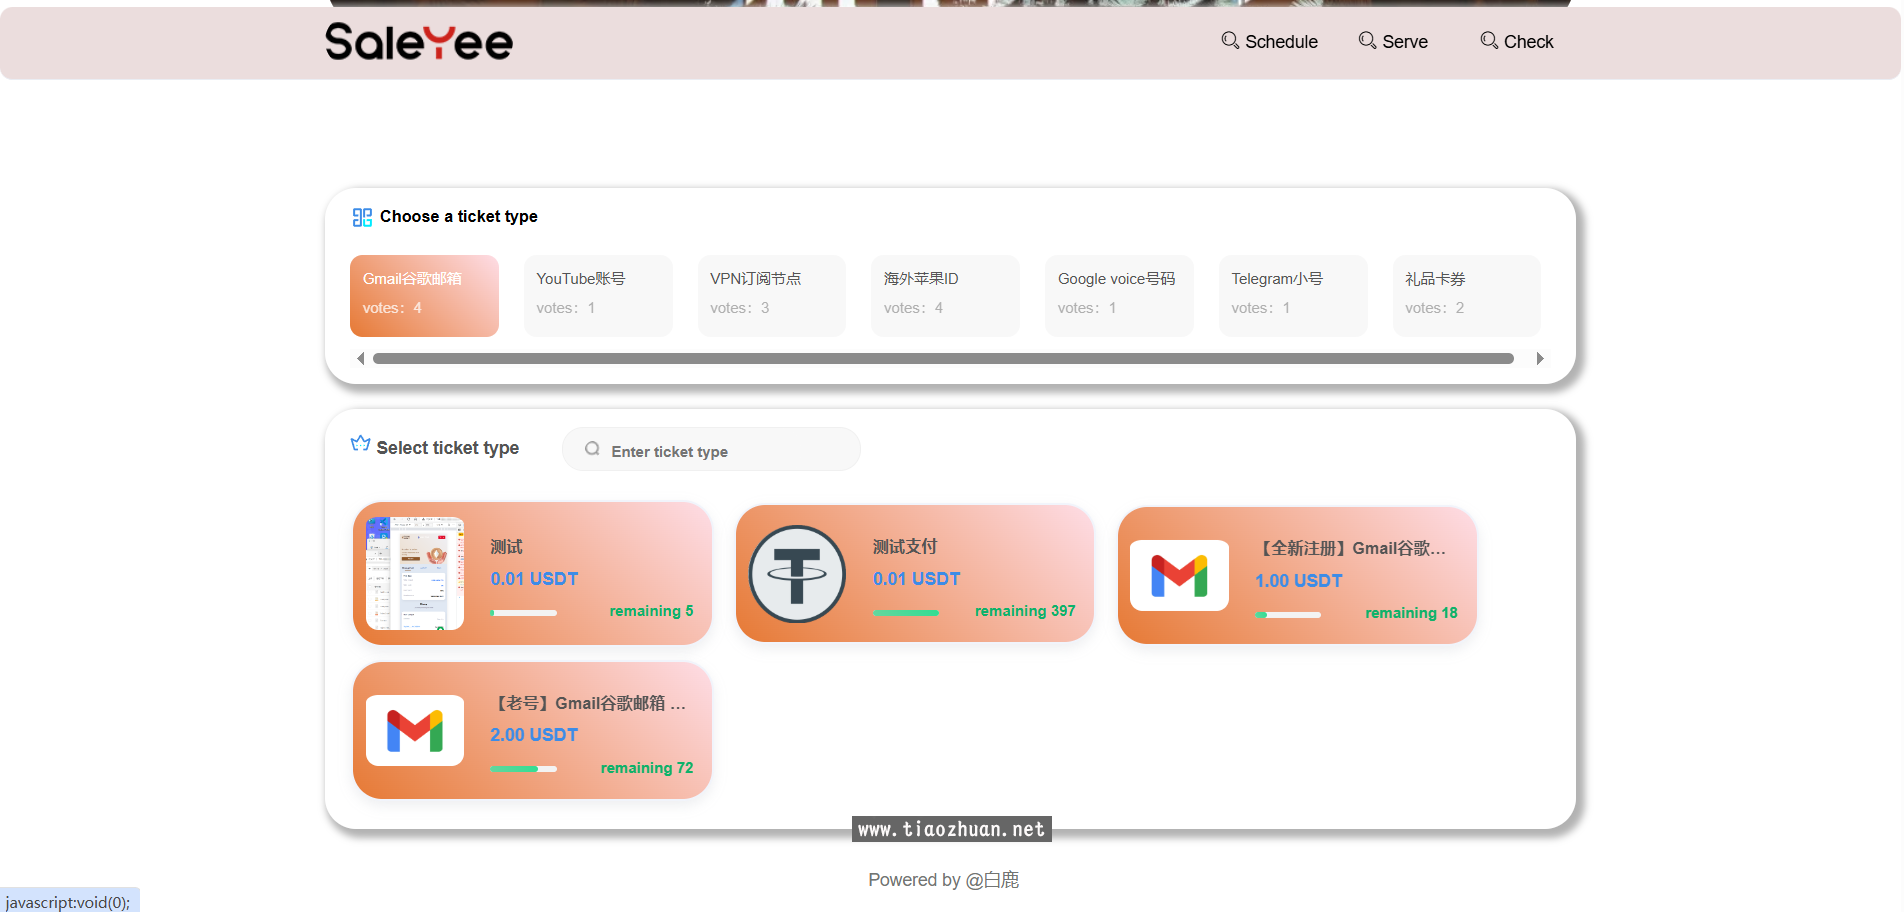Click the Gmail icon on 老号 card
This screenshot has width=1904, height=912.
click(414, 731)
